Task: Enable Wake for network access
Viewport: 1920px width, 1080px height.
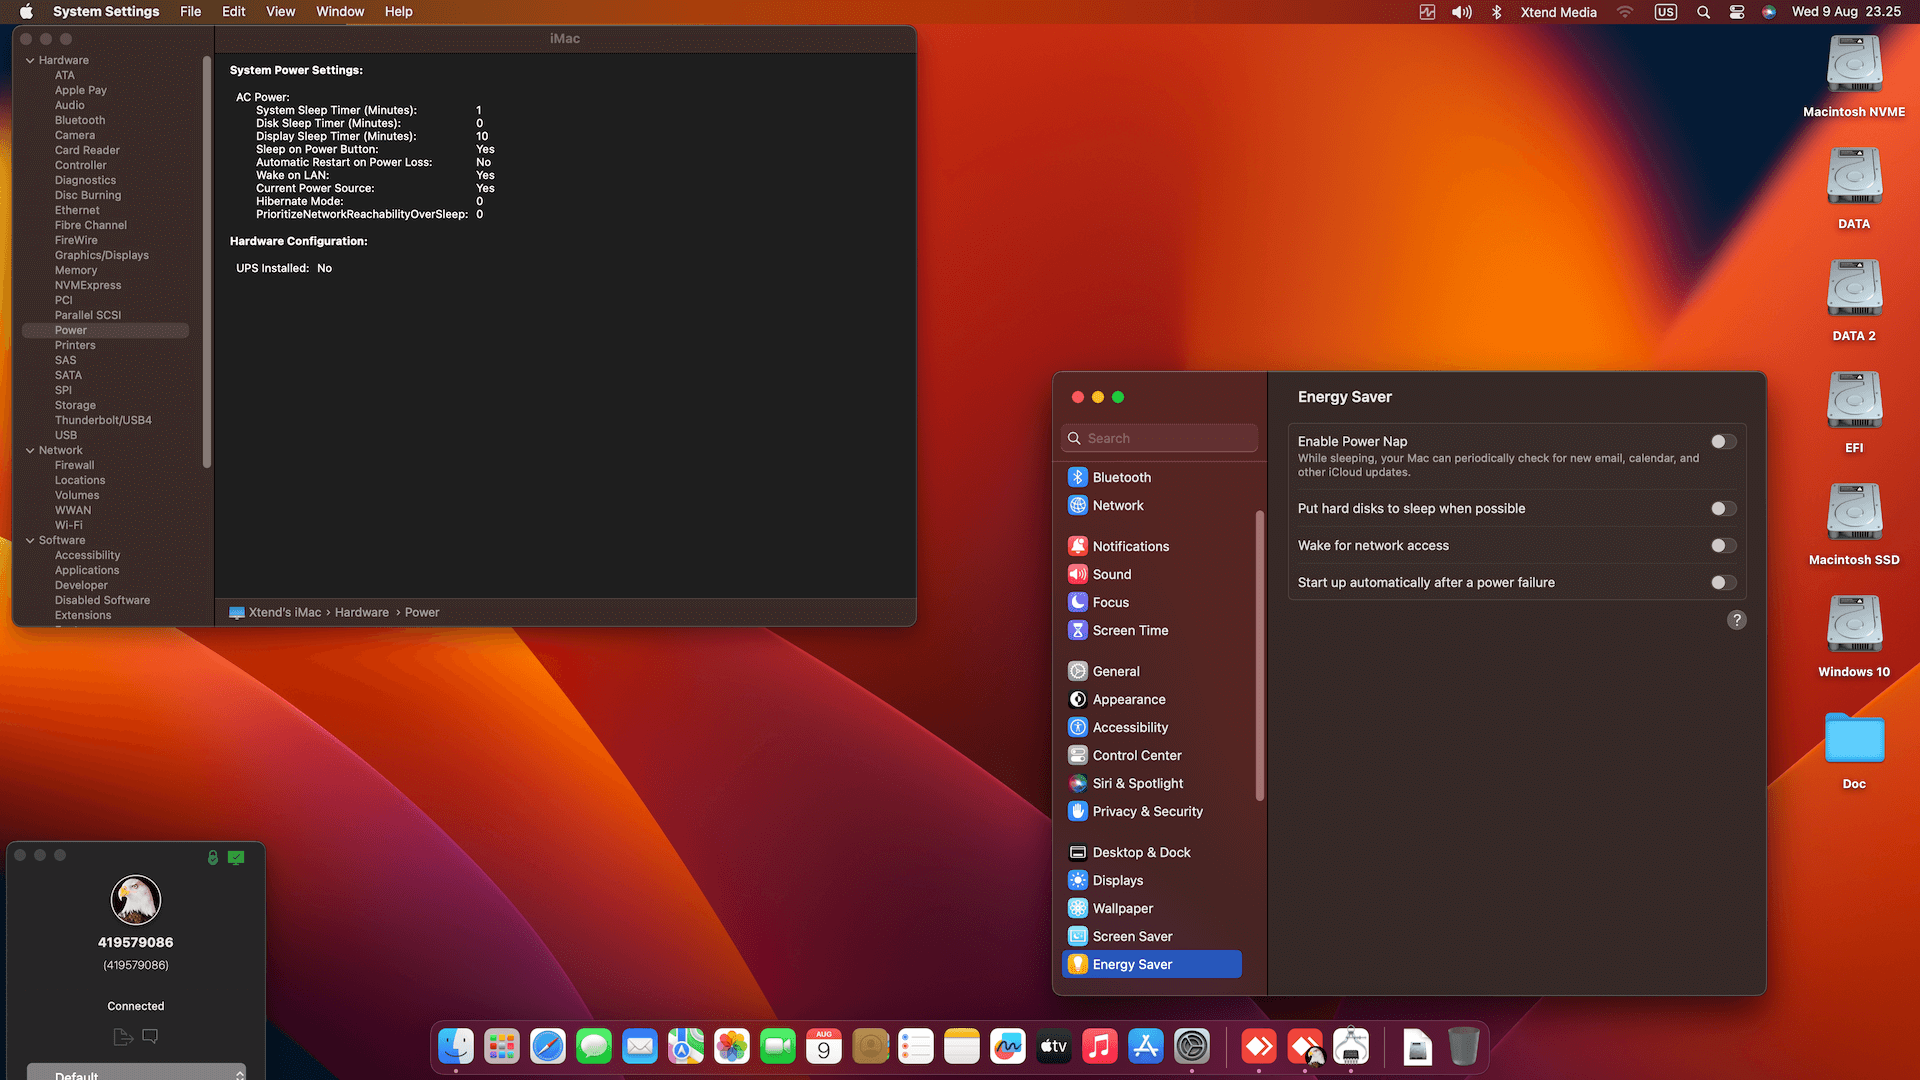Action: 1723,546
